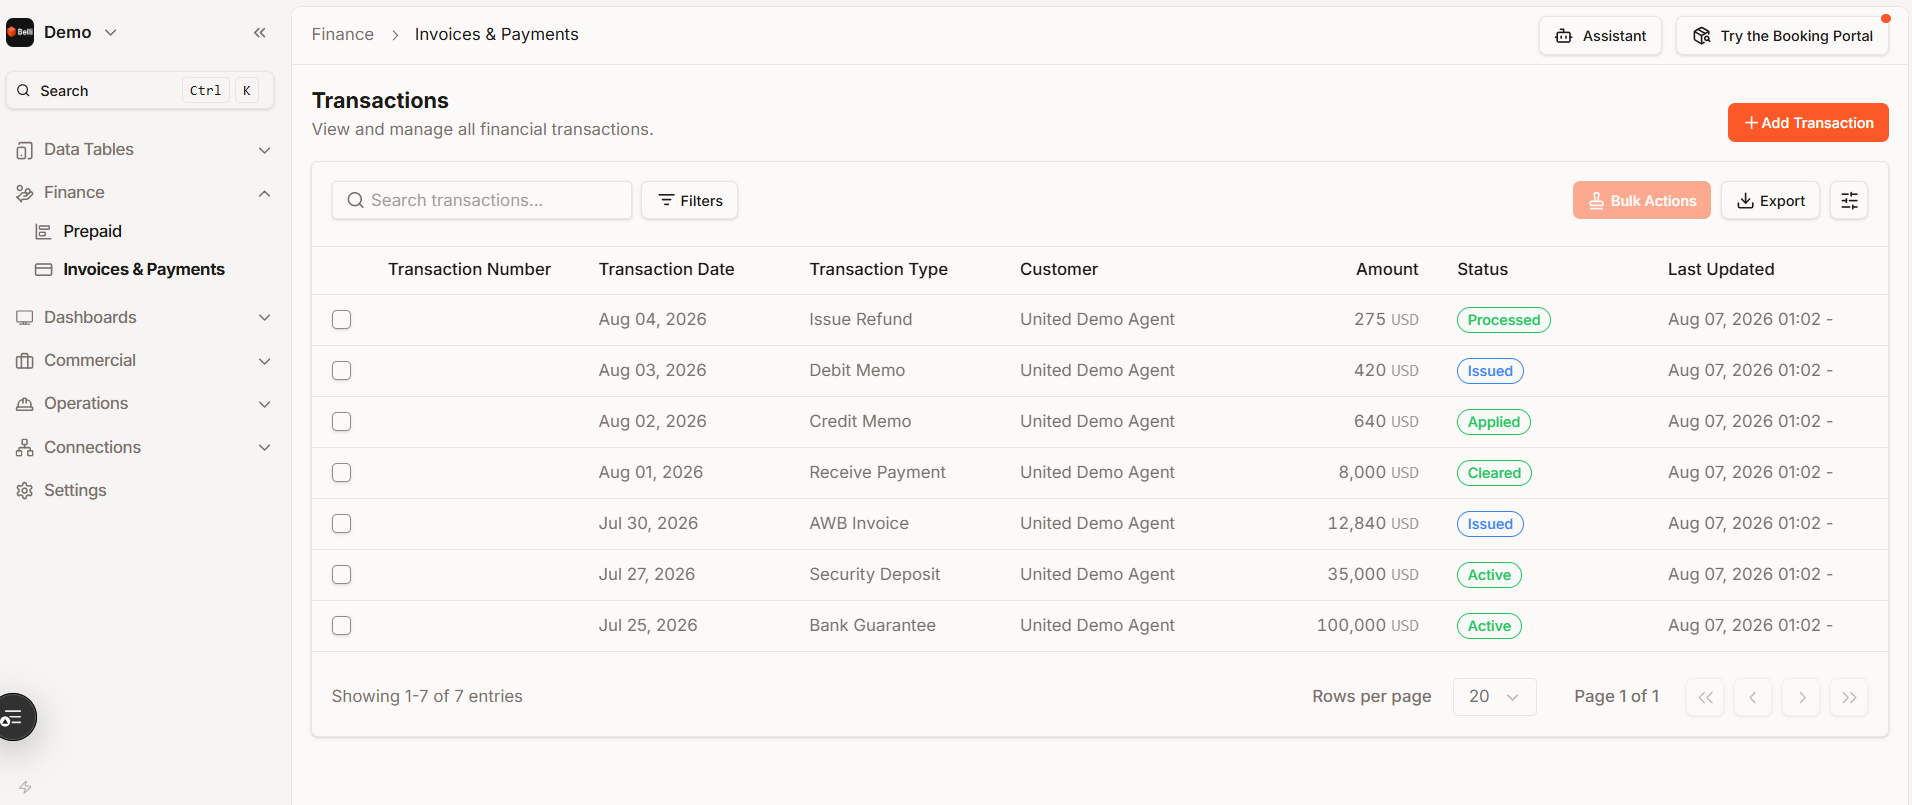Click the Commercial briefcase icon
Image resolution: width=1912 pixels, height=805 pixels.
tap(25, 361)
